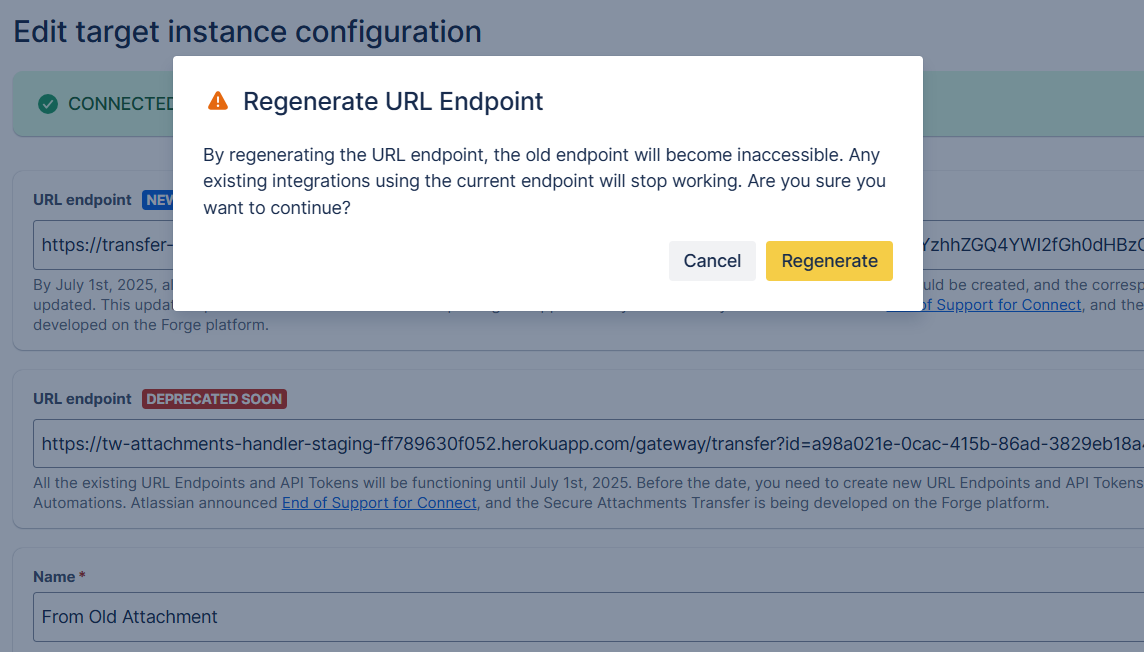Click the orange warning triangle icon
Image resolution: width=1144 pixels, height=652 pixels.
(x=217, y=101)
